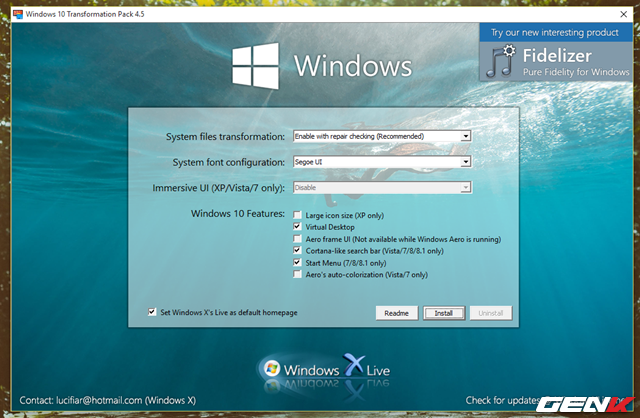Viewport: 640px width, 418px height.
Task: Open the Windows X Live logo link
Action: pos(324,369)
